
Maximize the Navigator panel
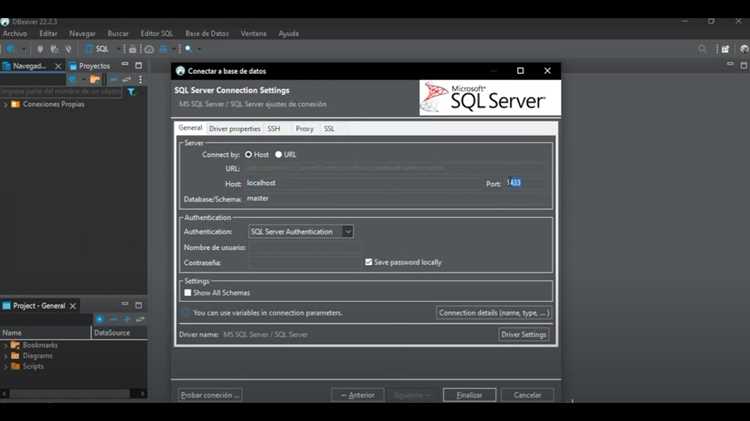coord(139,65)
